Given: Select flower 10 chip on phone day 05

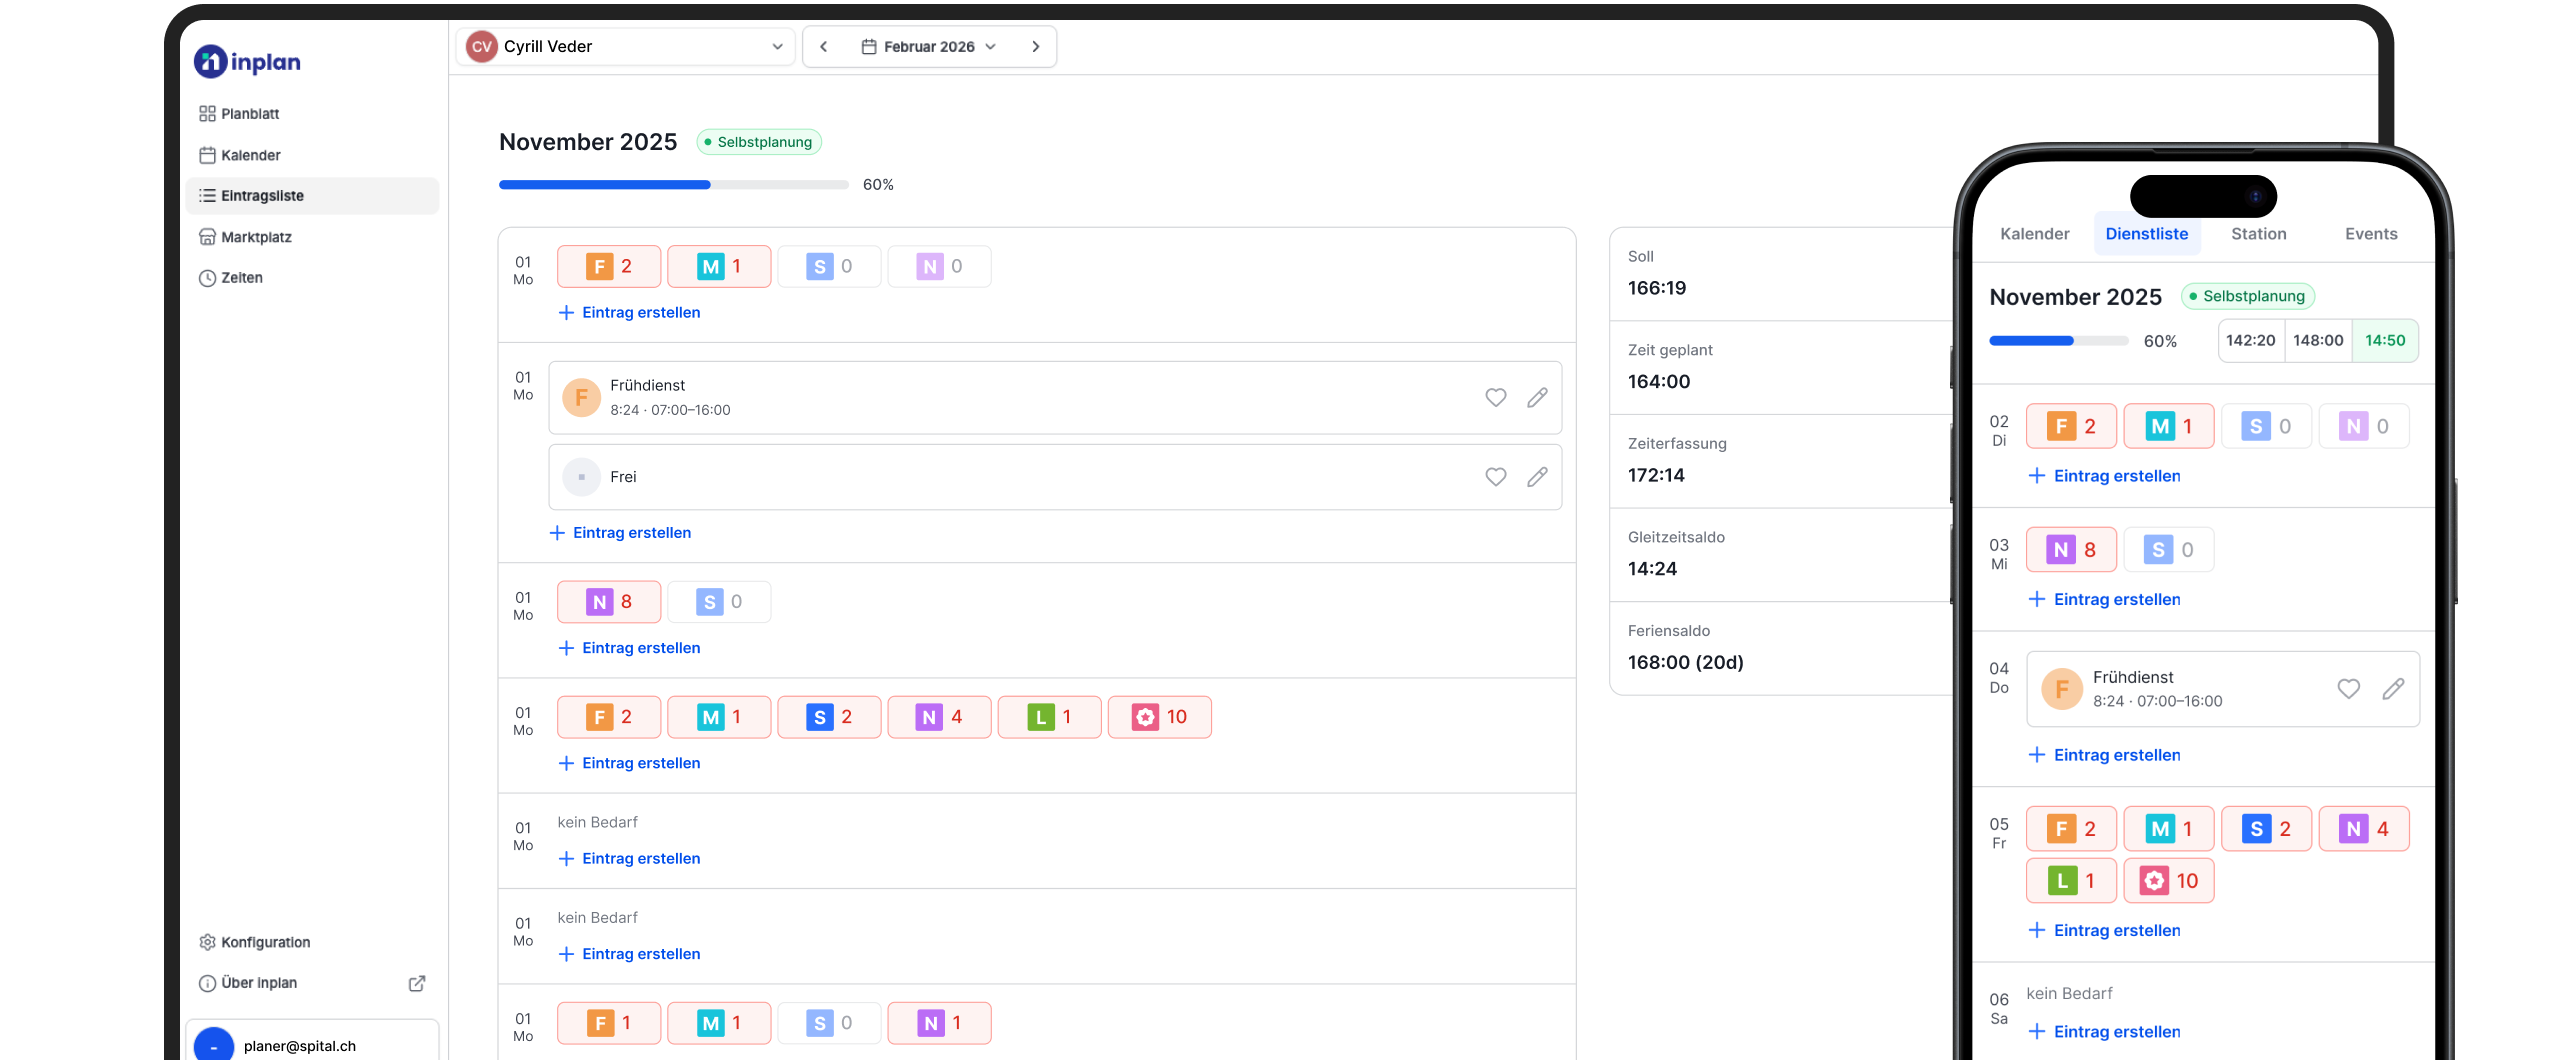Looking at the screenshot, I should click(x=2169, y=881).
